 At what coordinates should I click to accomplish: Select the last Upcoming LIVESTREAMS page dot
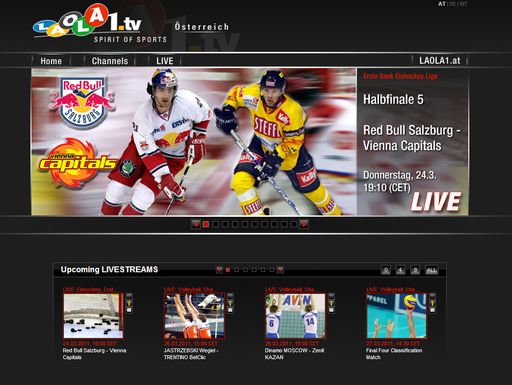pyautogui.click(x=272, y=270)
